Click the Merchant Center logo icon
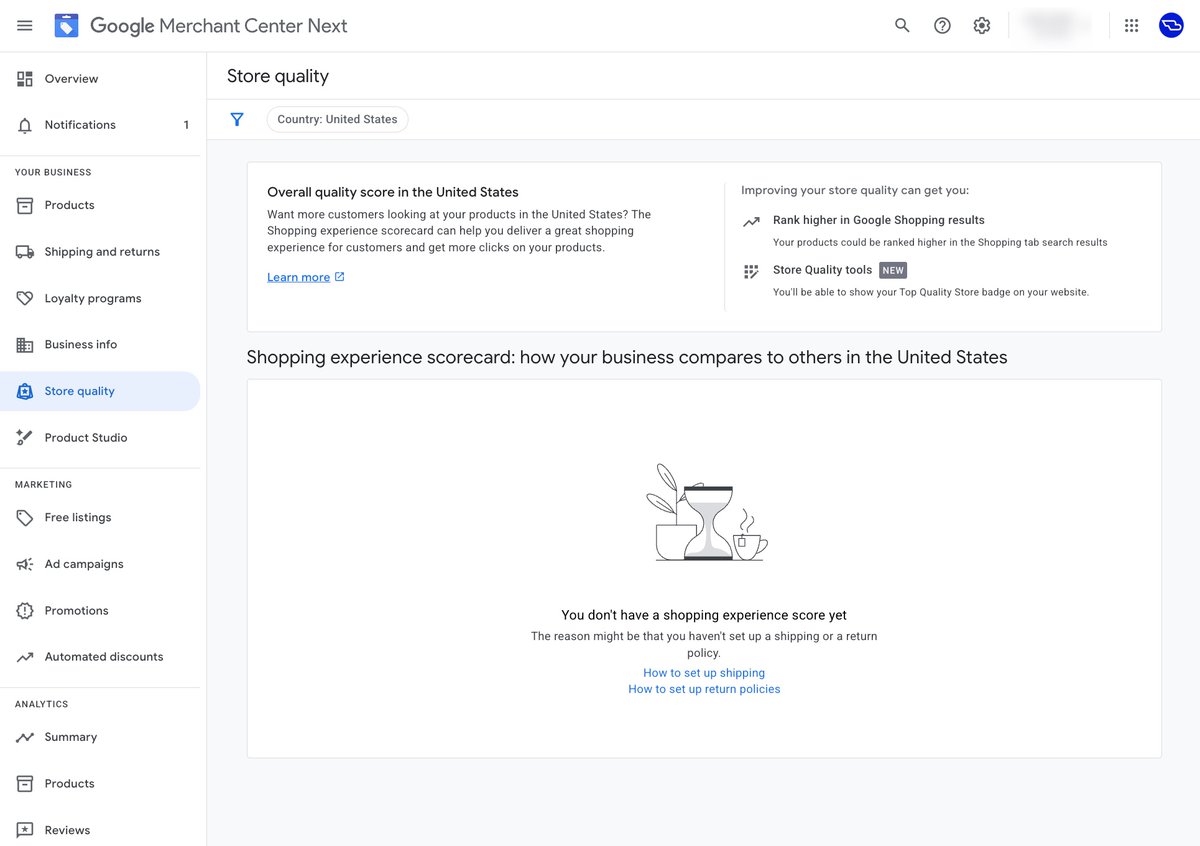Image resolution: width=1200 pixels, height=846 pixels. coord(66,26)
